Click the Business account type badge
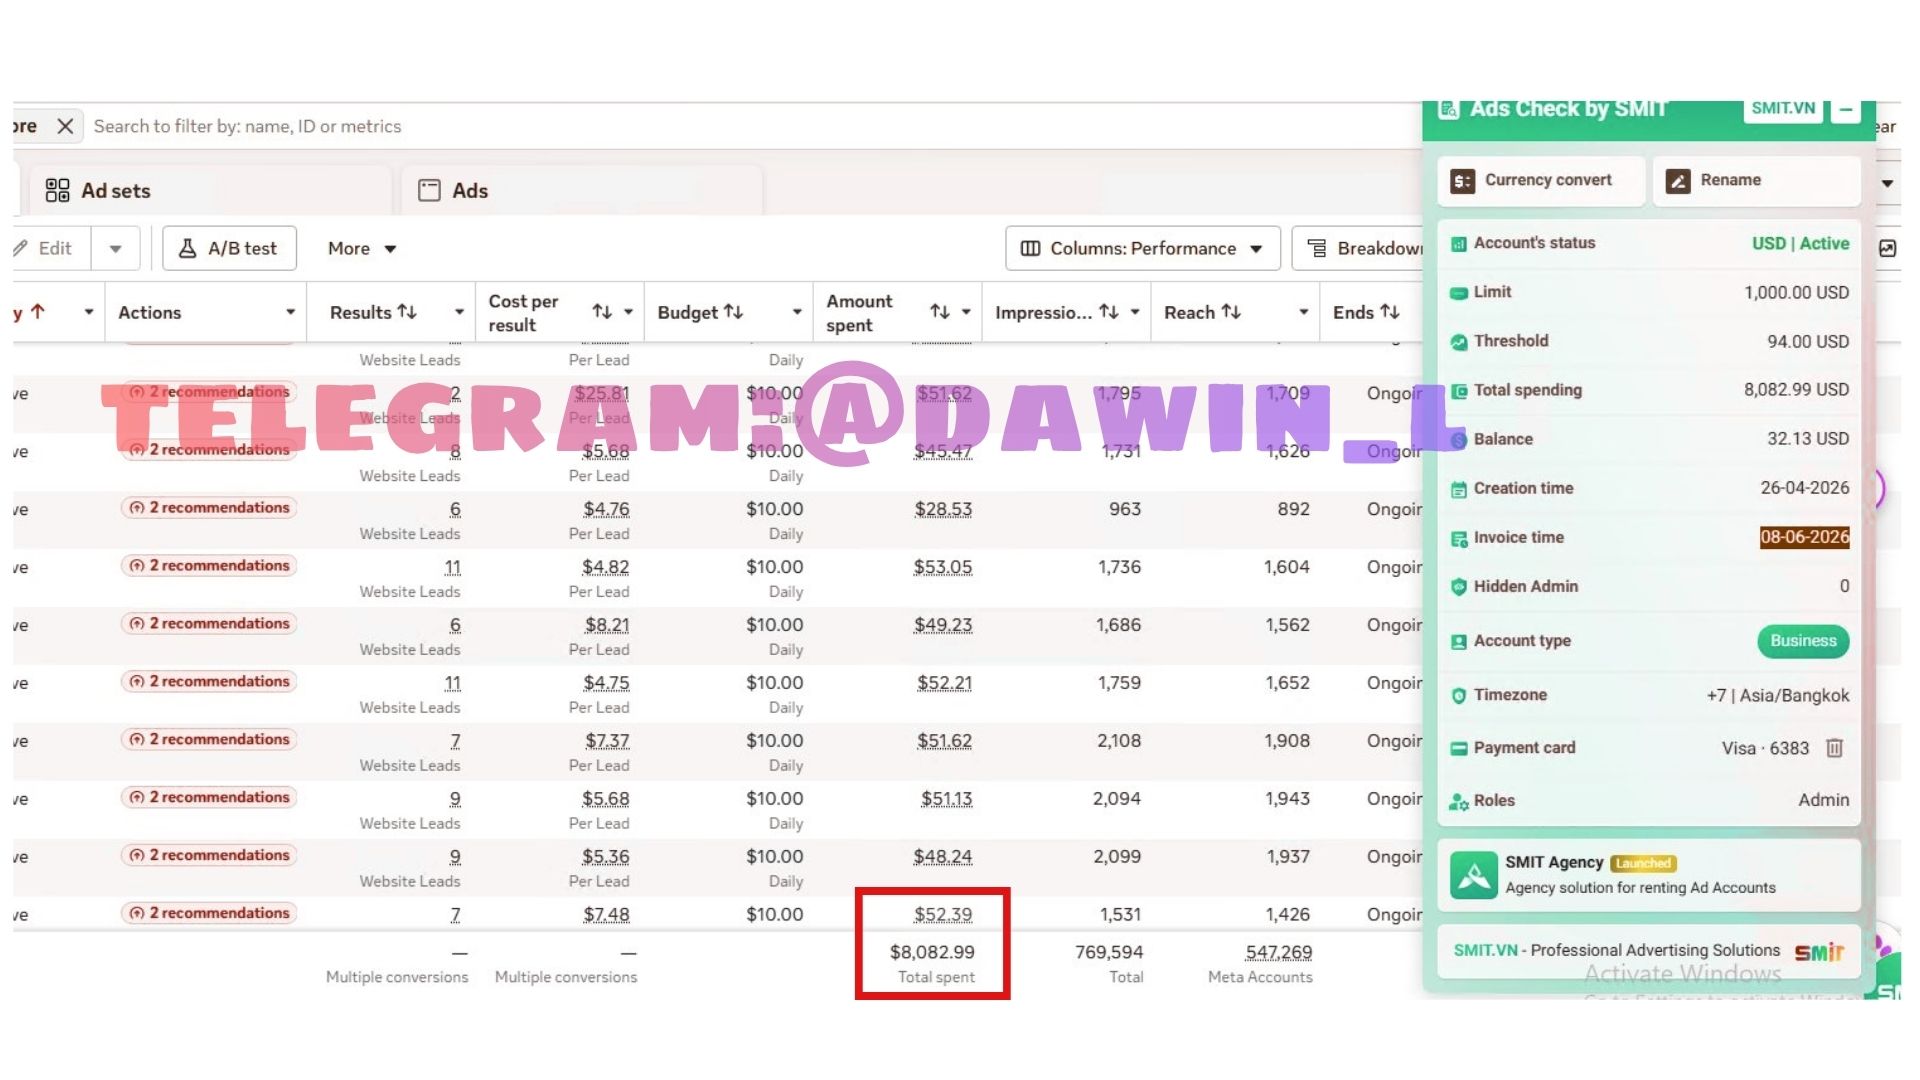 pyautogui.click(x=1803, y=641)
